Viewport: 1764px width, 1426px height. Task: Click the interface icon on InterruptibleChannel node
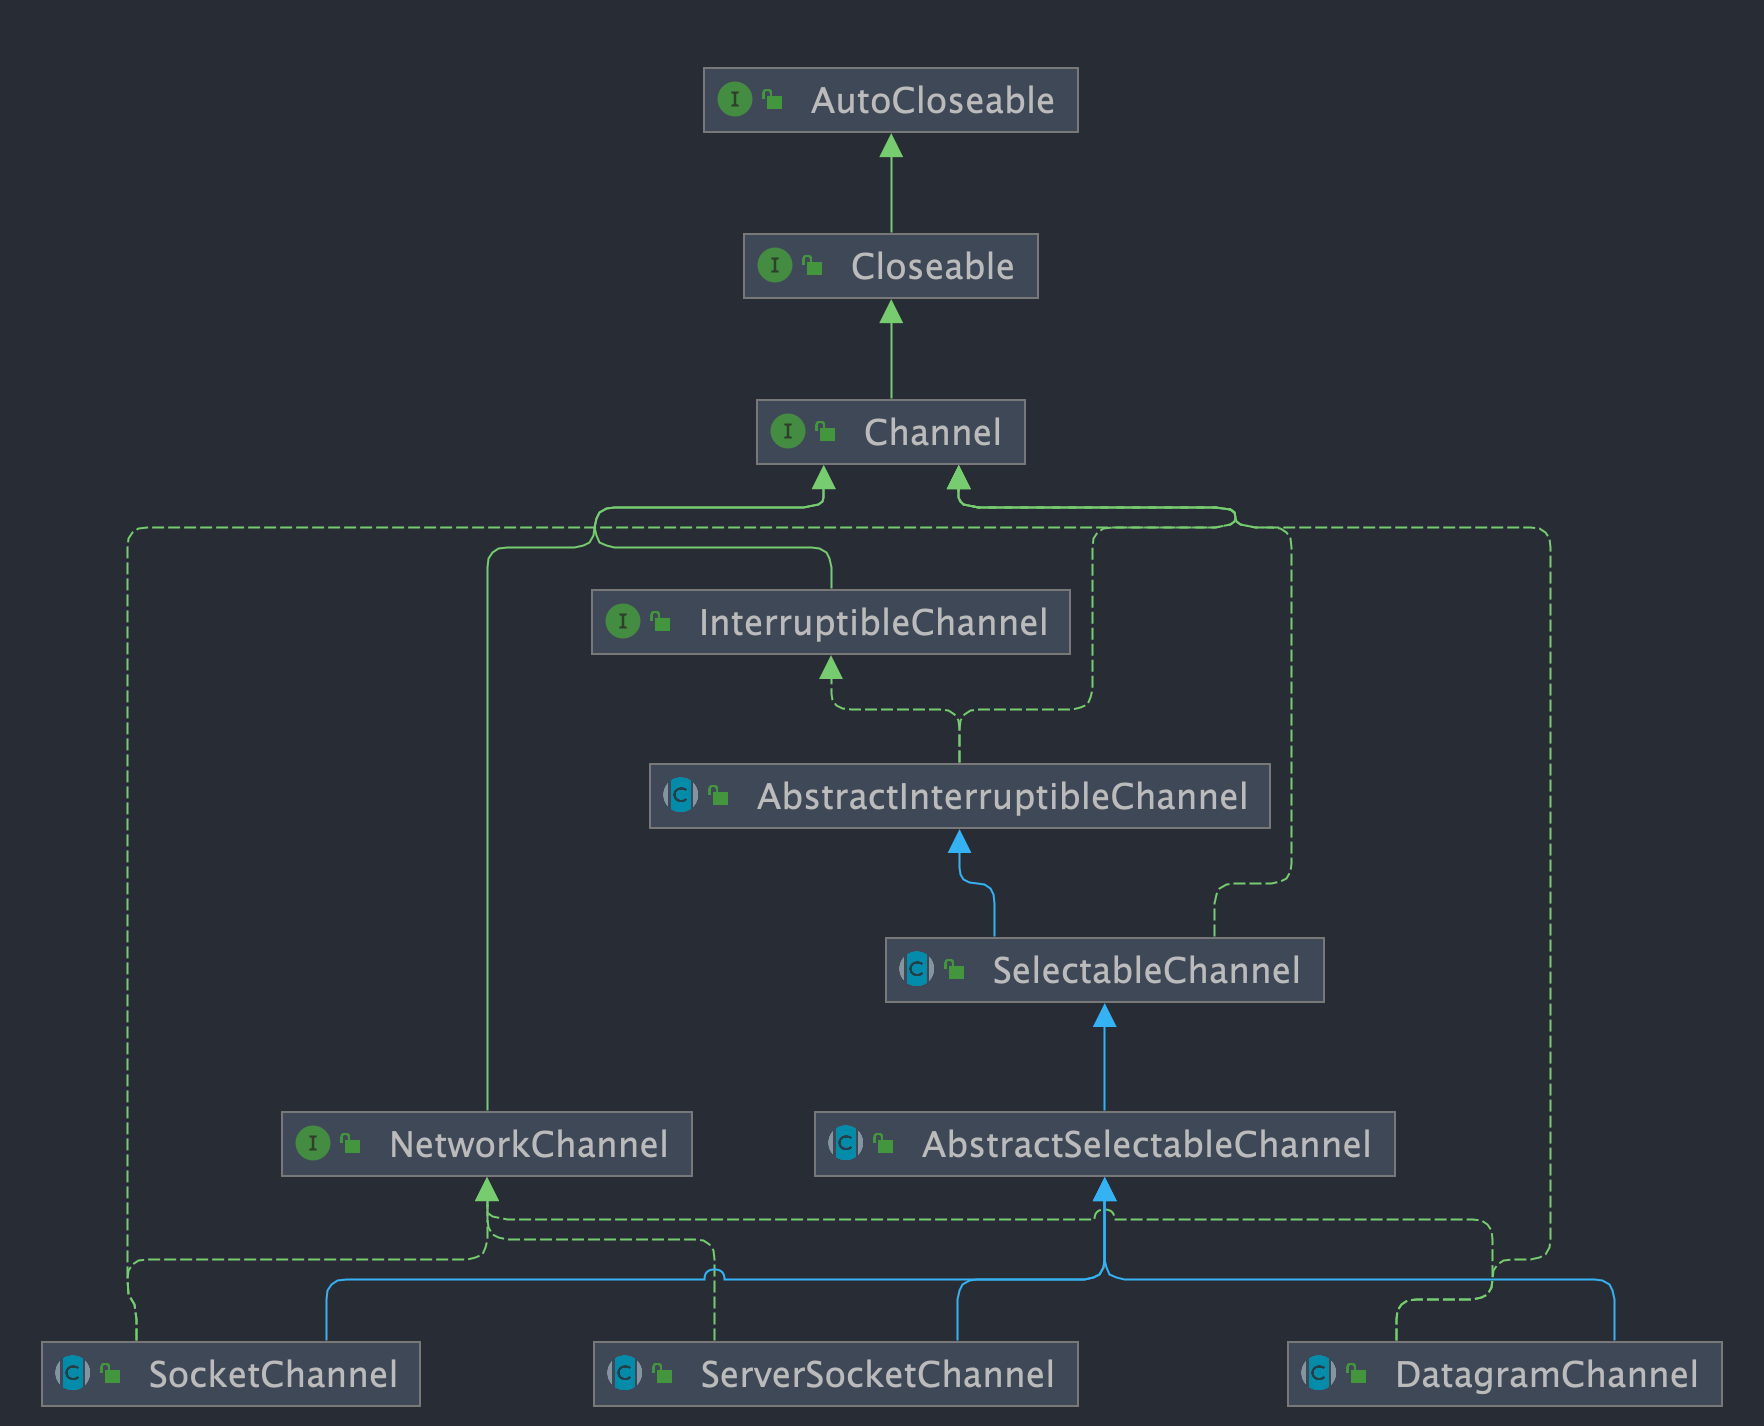(625, 621)
